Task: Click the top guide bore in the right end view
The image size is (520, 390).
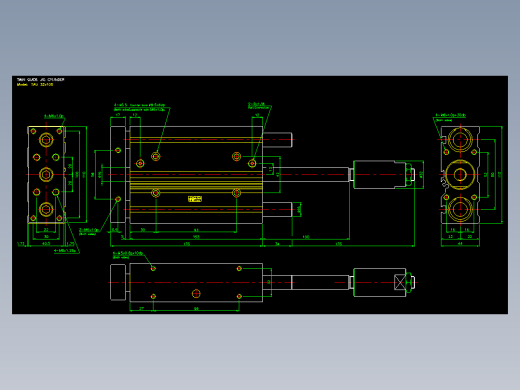Action: pos(460,140)
